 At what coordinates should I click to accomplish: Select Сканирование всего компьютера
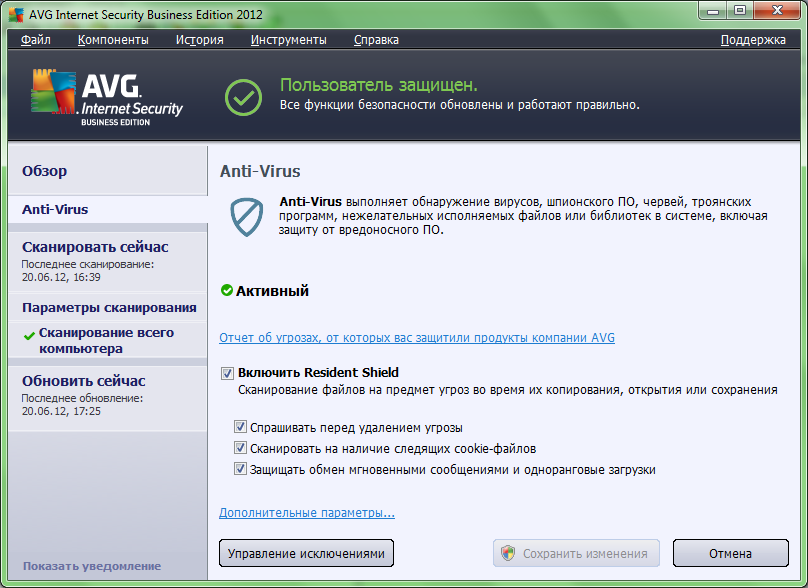tap(108, 340)
